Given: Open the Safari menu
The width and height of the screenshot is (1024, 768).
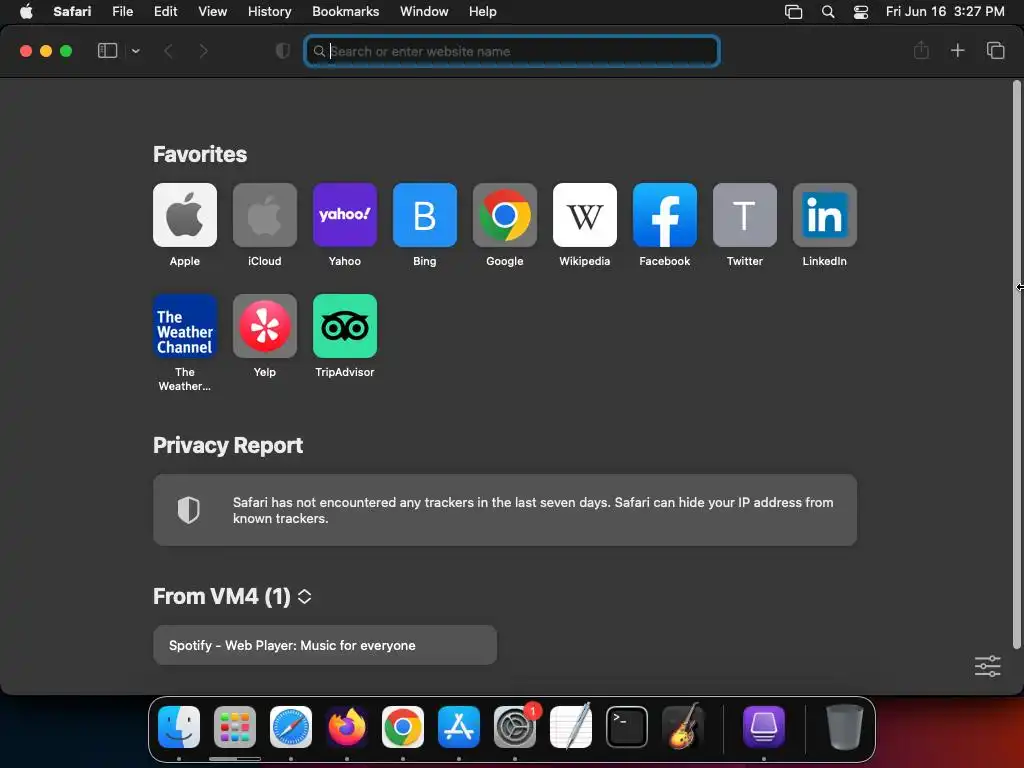Looking at the screenshot, I should point(72,11).
